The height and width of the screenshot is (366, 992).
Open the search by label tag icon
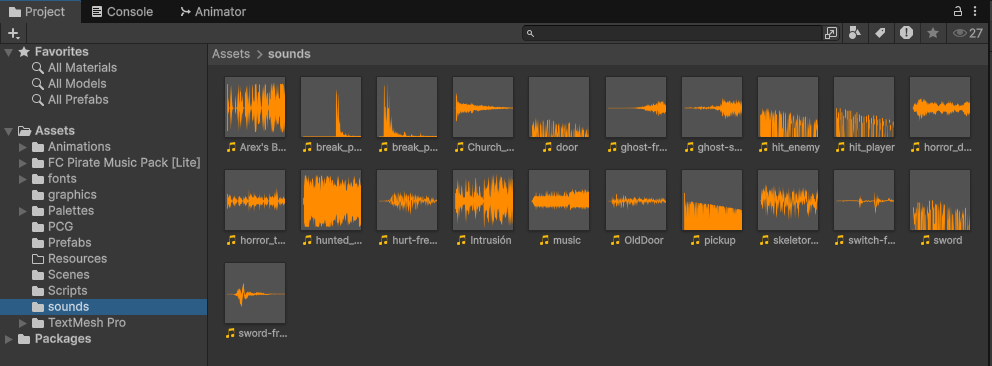[880, 34]
